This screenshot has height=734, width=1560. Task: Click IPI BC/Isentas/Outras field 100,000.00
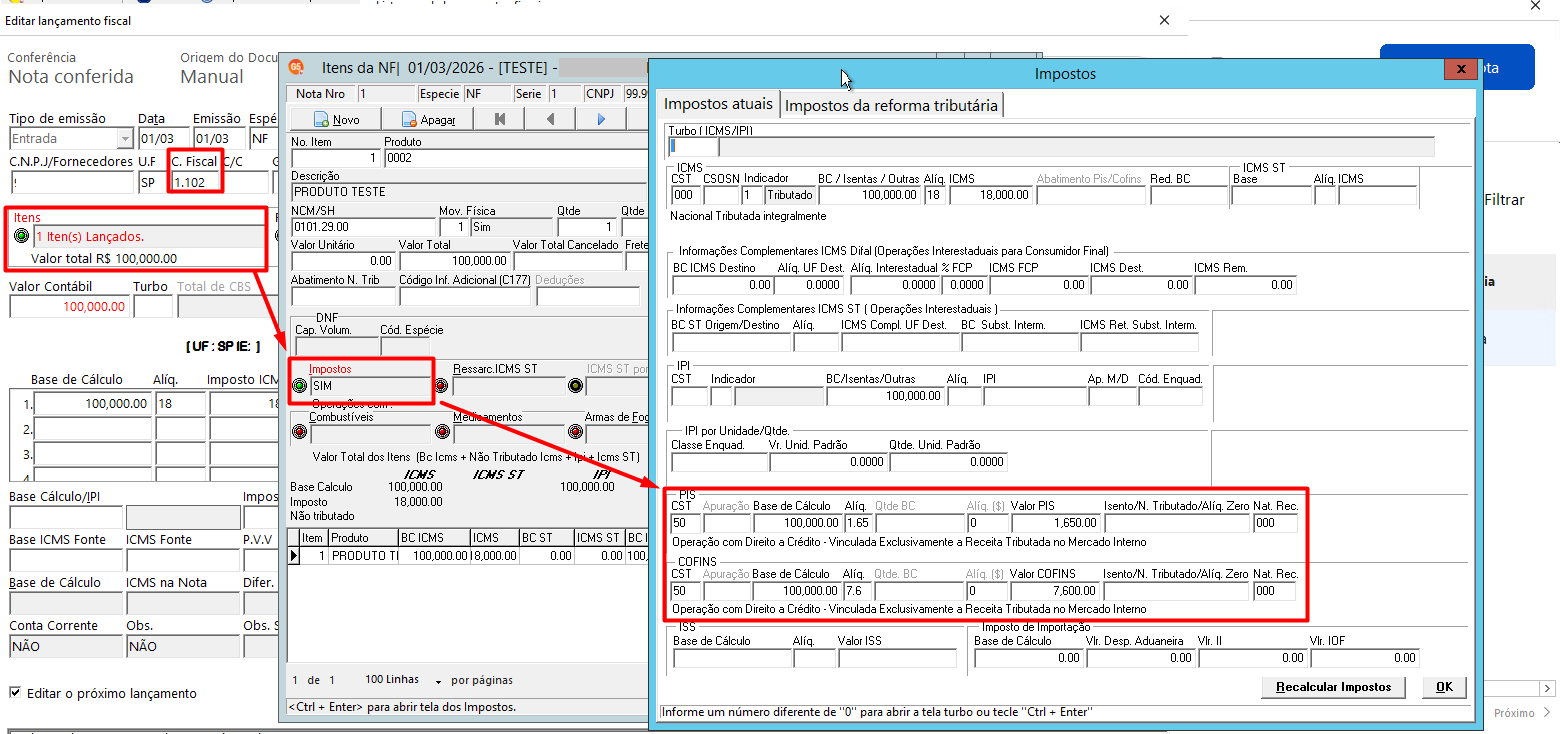tap(886, 396)
